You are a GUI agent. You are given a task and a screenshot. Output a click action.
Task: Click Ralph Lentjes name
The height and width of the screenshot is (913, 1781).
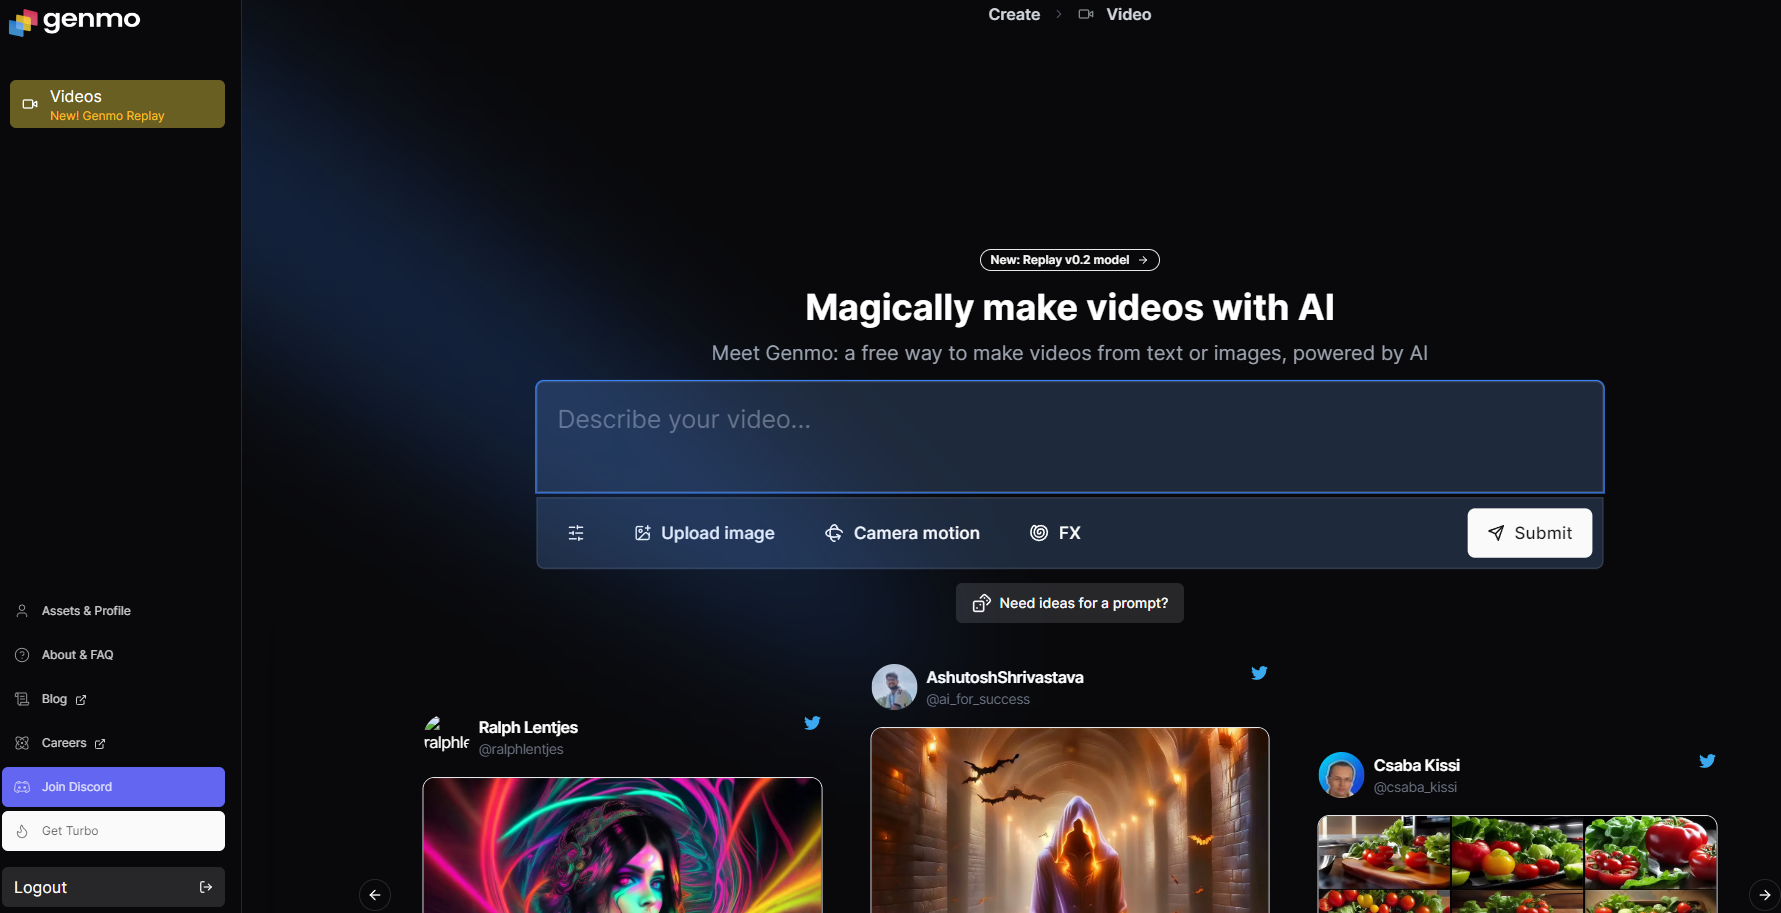click(528, 727)
